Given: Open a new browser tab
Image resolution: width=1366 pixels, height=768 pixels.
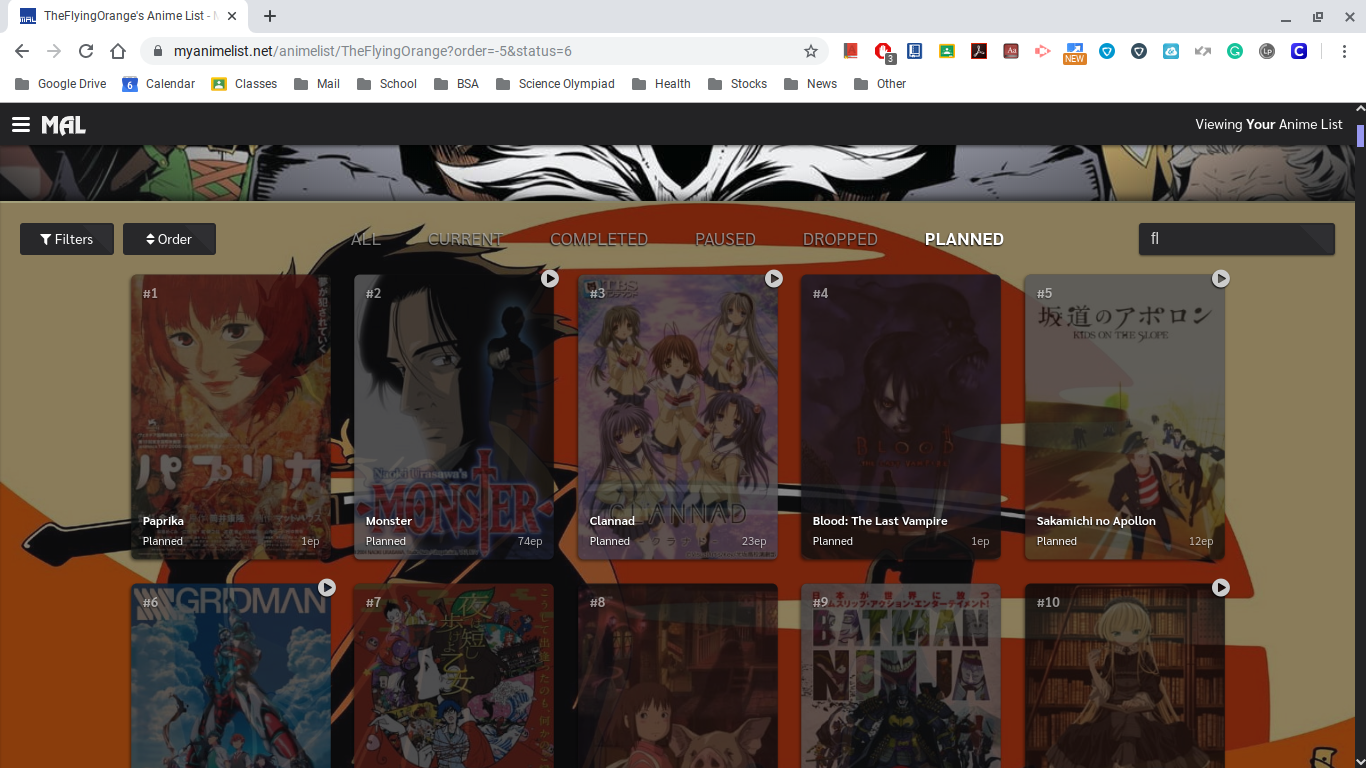Looking at the screenshot, I should coord(270,16).
